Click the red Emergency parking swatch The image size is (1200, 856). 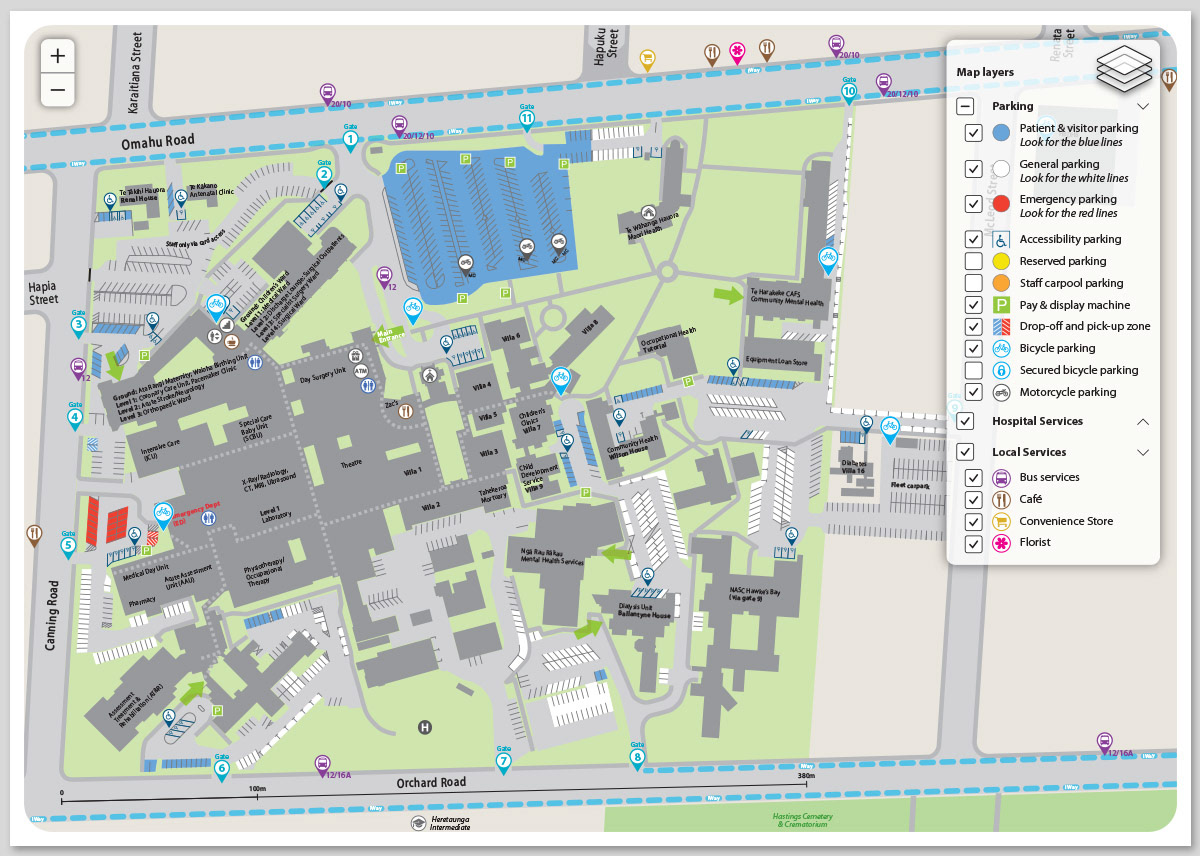click(x=1001, y=204)
